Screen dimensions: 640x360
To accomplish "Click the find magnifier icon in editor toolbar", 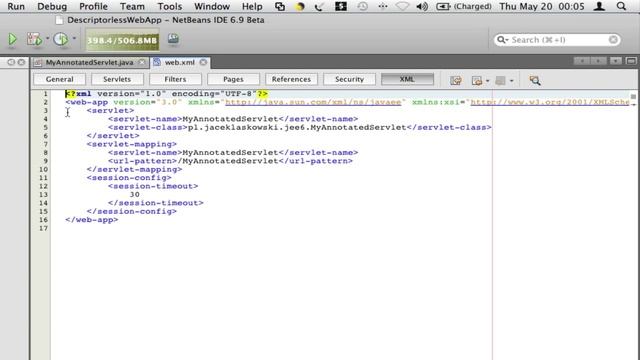I will tap(535, 80).
